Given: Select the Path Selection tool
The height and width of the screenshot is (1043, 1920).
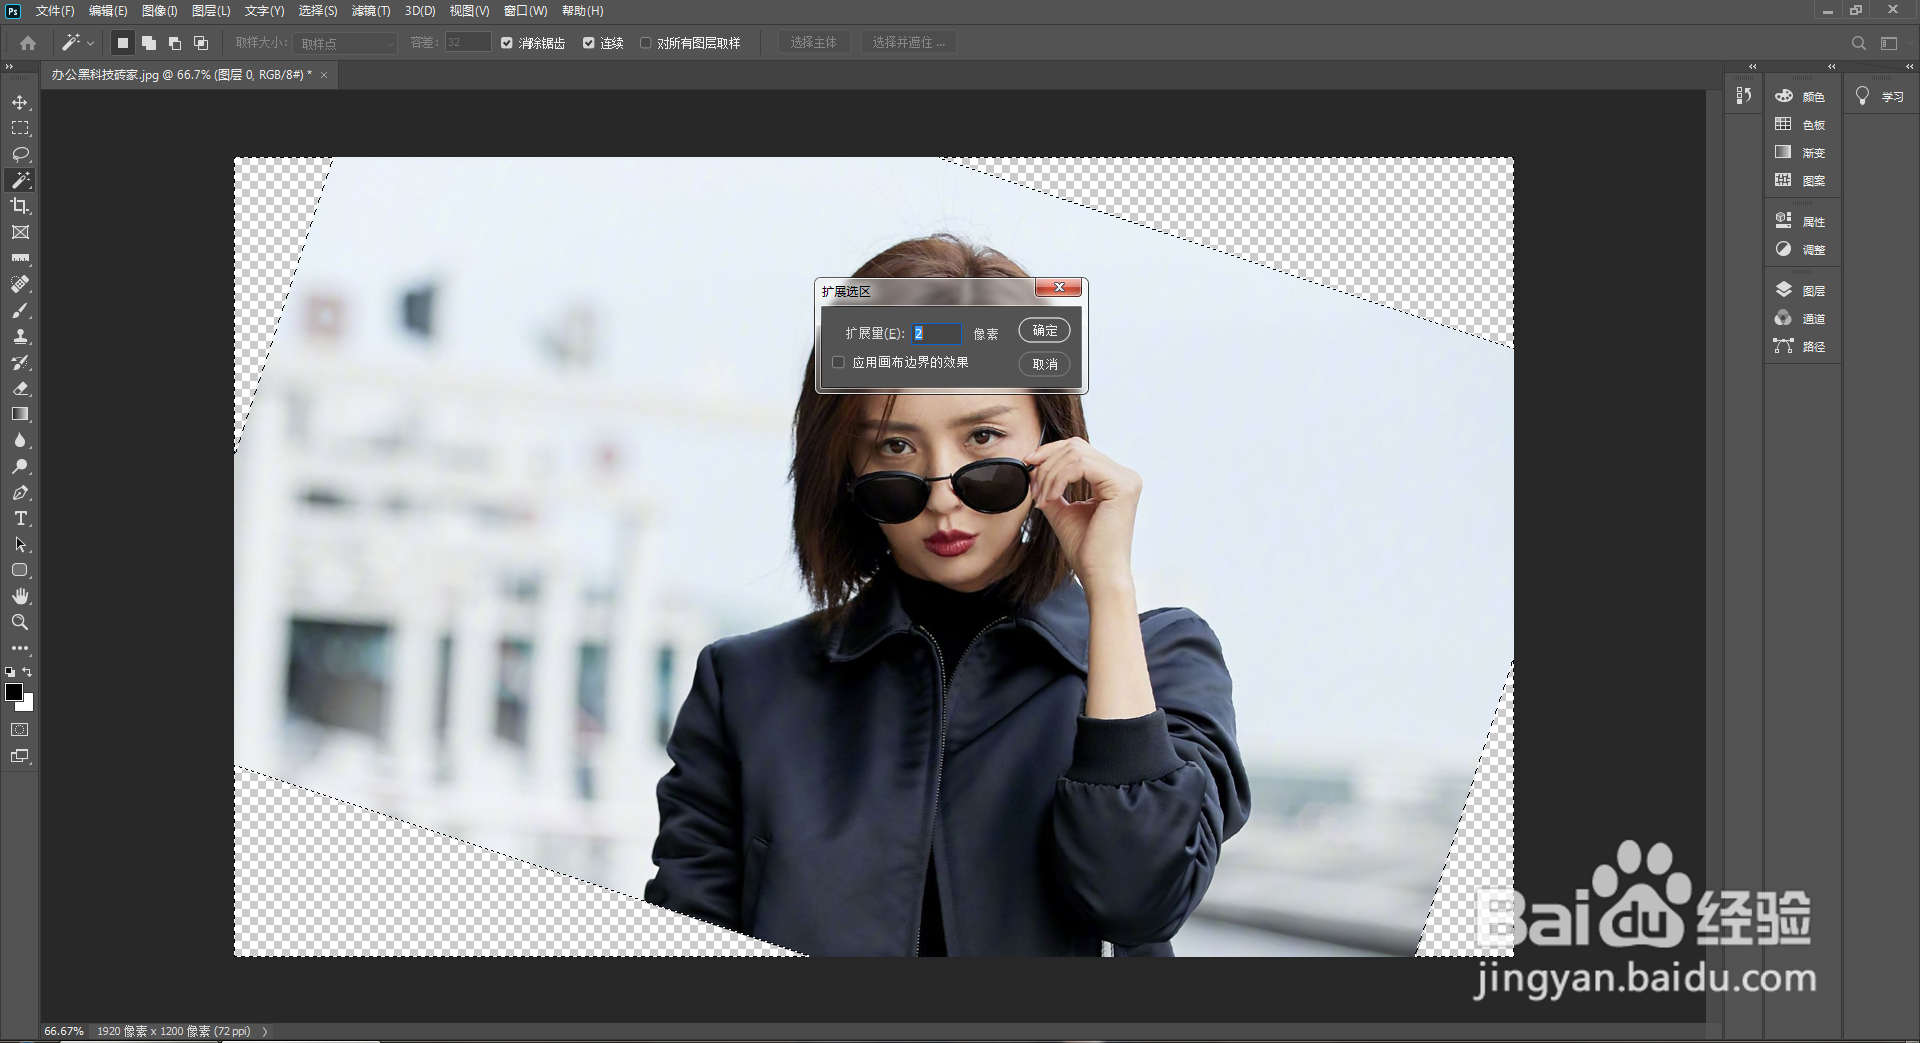Looking at the screenshot, I should 20,544.
